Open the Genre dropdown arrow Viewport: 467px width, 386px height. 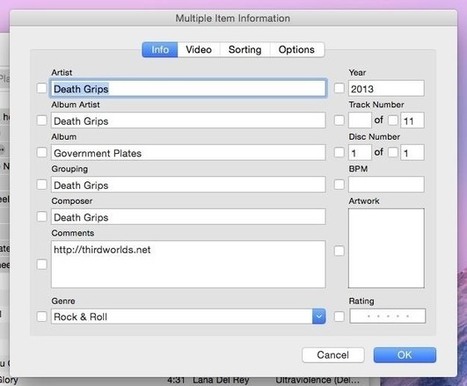click(x=319, y=316)
